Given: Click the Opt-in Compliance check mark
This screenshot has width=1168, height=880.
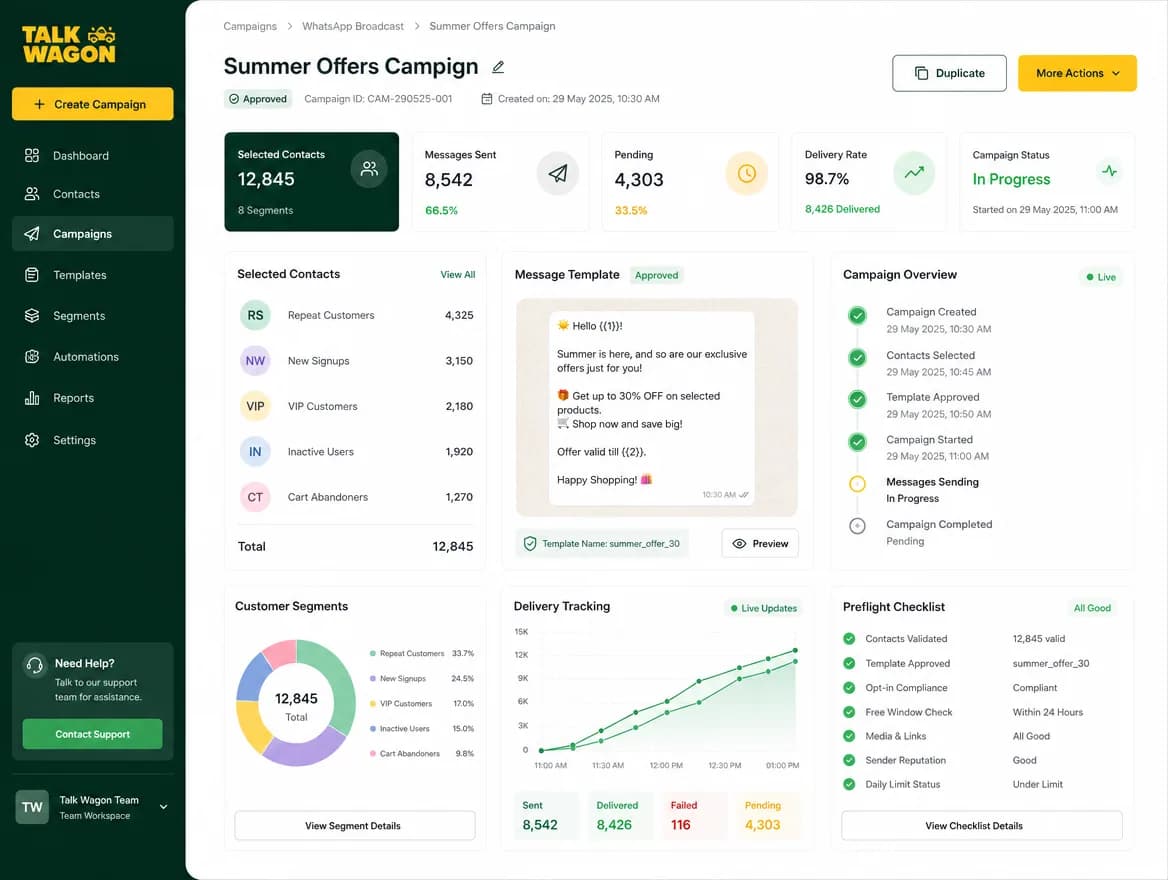Looking at the screenshot, I should click(848, 688).
